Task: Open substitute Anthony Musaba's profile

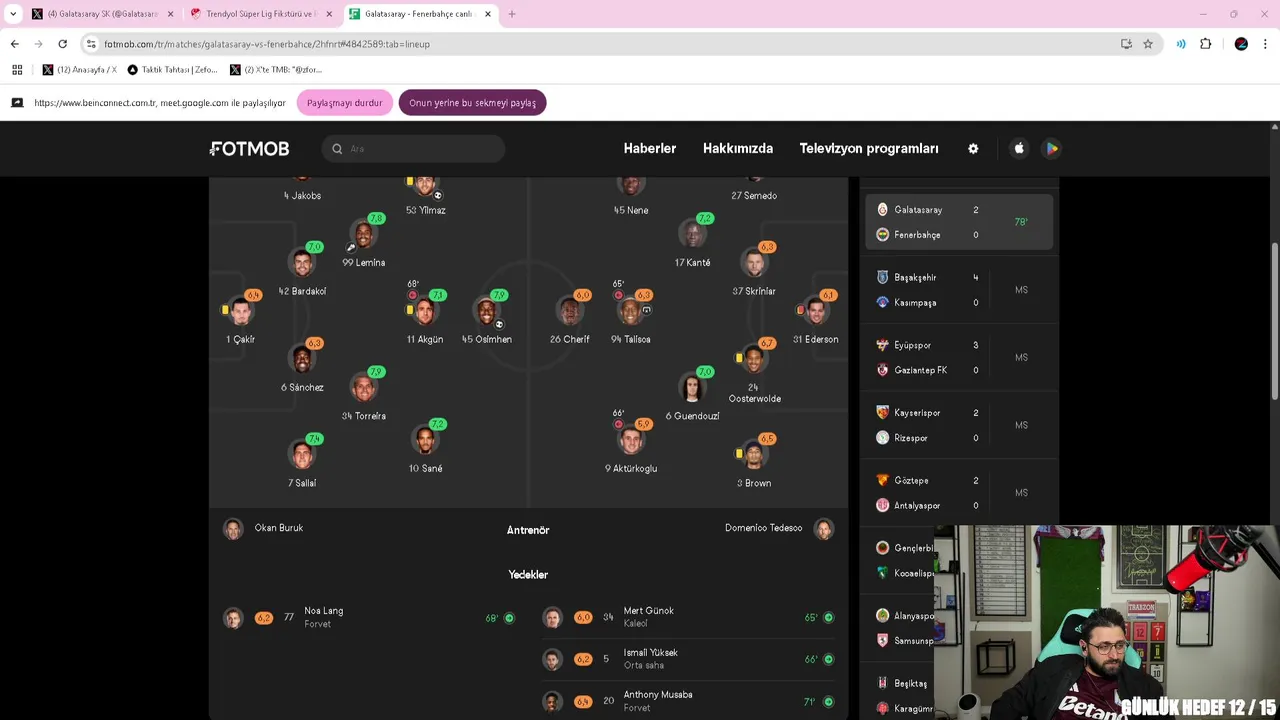Action: point(688,702)
